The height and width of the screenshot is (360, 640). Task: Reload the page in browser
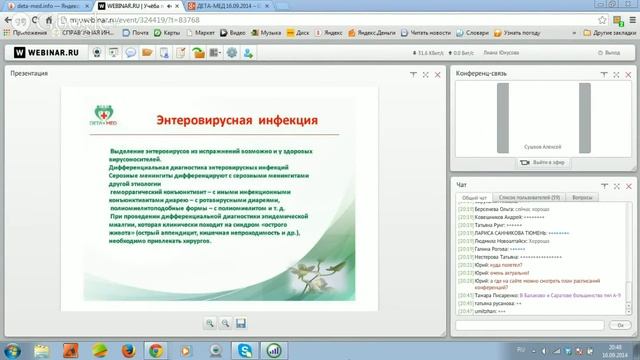[x=35, y=20]
